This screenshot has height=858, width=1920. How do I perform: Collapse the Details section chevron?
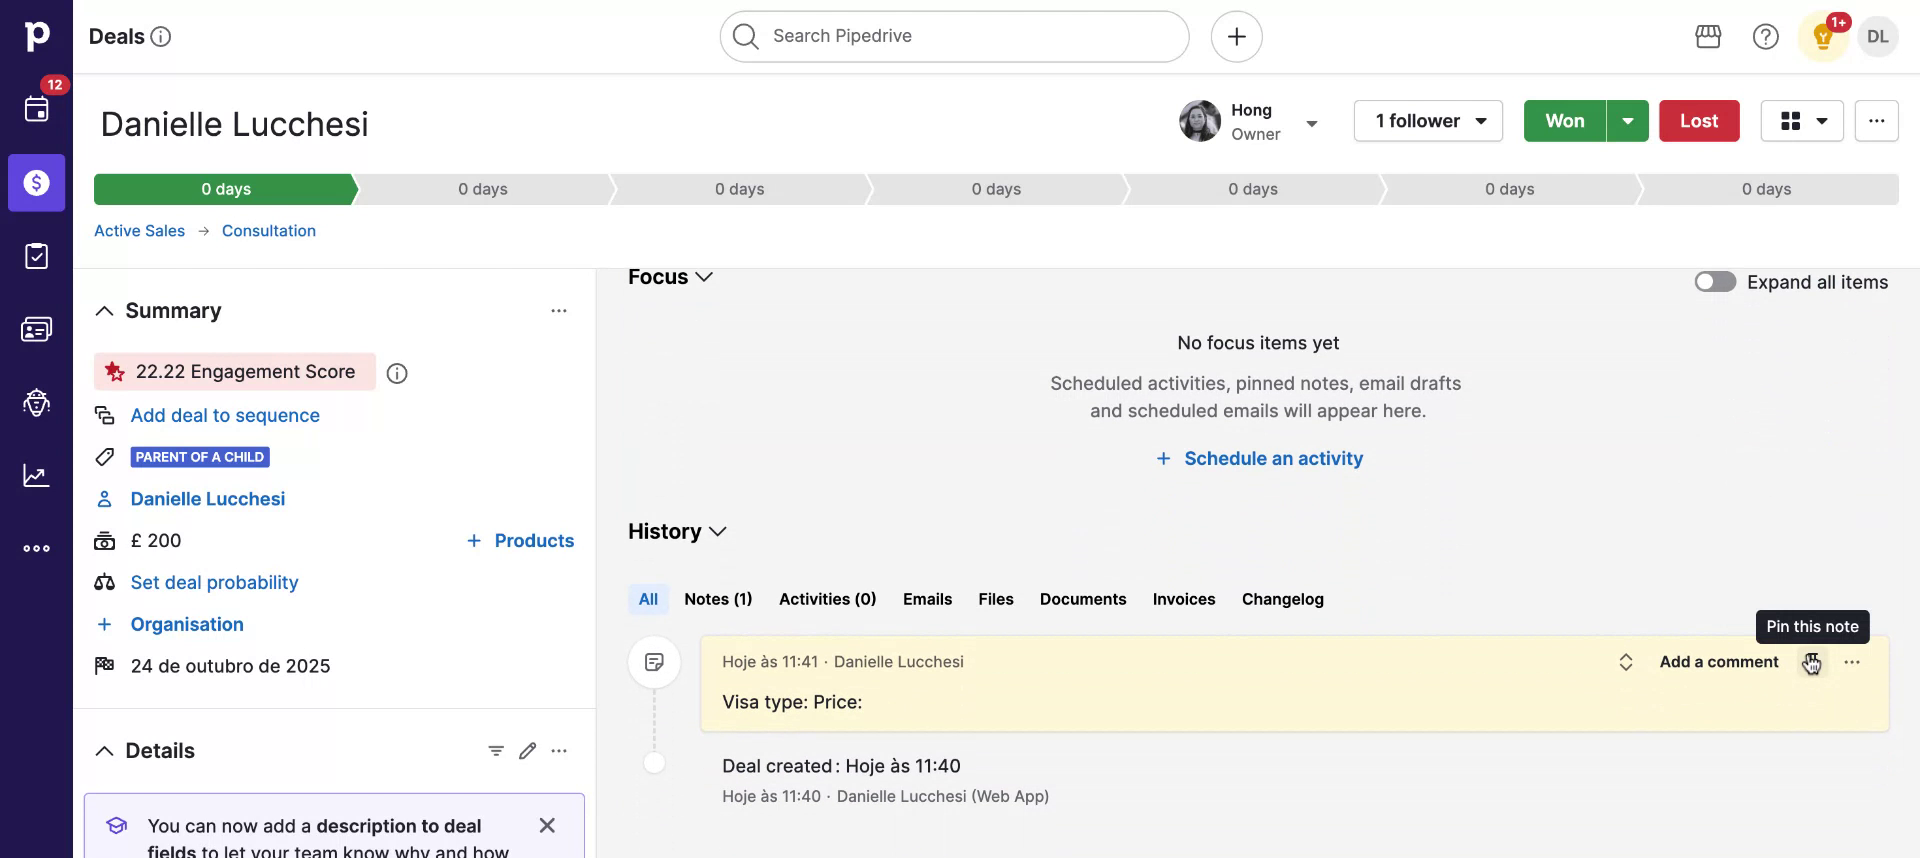104,751
